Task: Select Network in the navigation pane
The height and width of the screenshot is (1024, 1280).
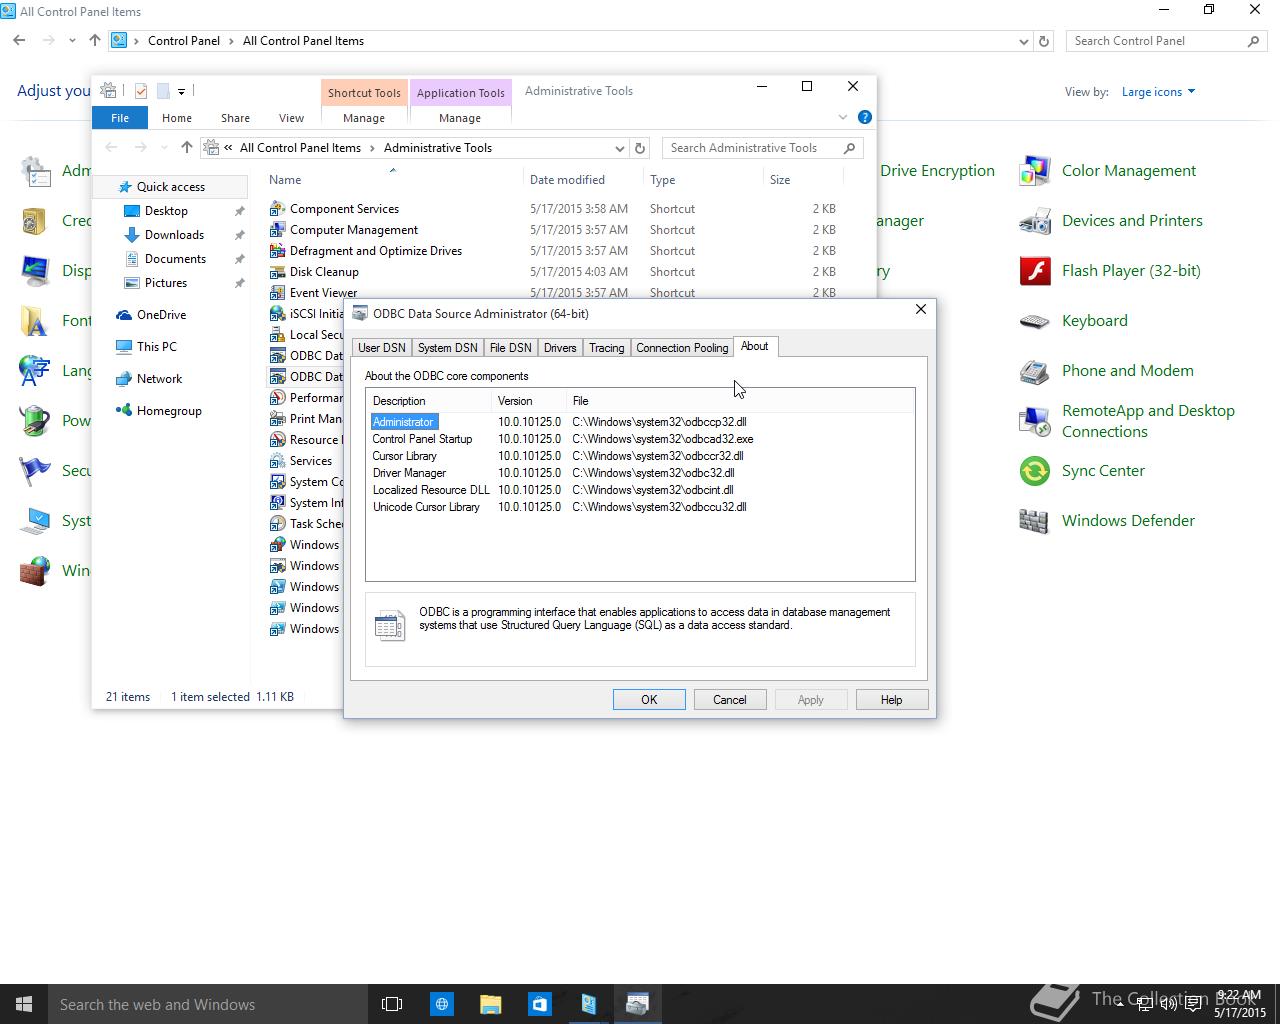Action: tap(159, 379)
